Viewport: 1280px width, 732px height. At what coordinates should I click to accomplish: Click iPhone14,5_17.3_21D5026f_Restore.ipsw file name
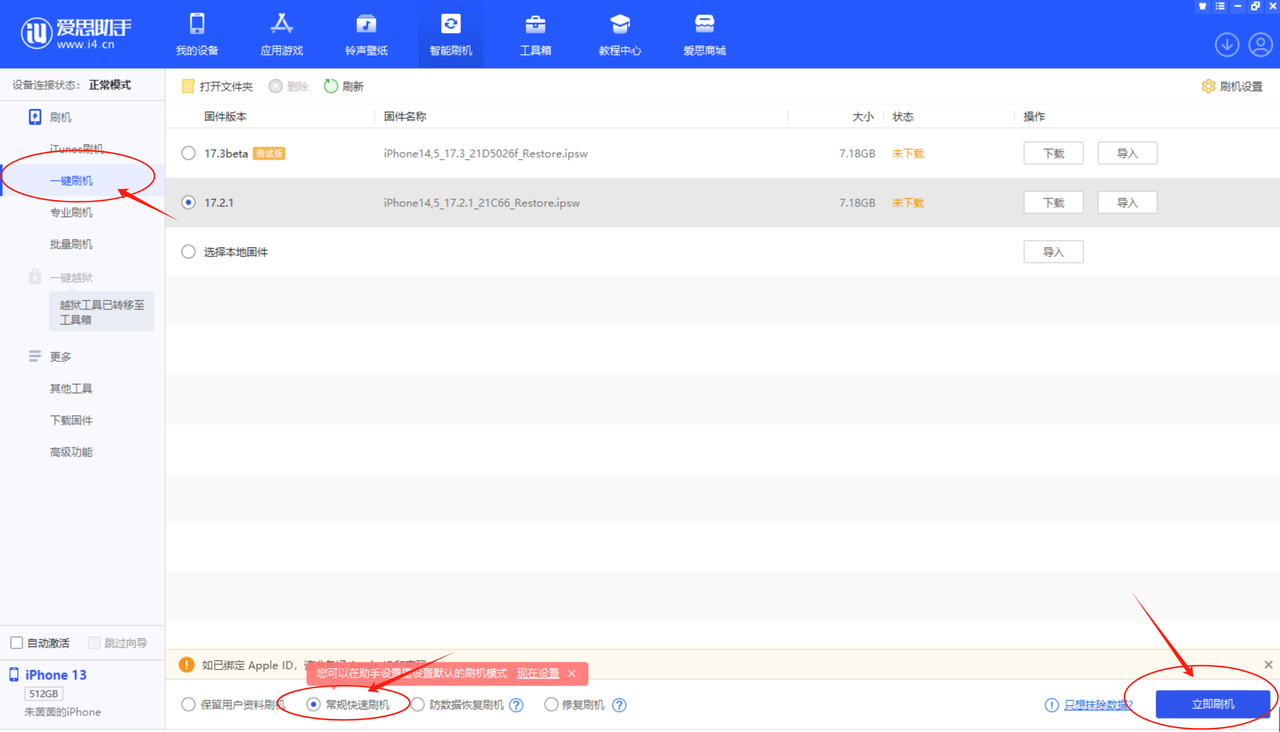pos(485,154)
